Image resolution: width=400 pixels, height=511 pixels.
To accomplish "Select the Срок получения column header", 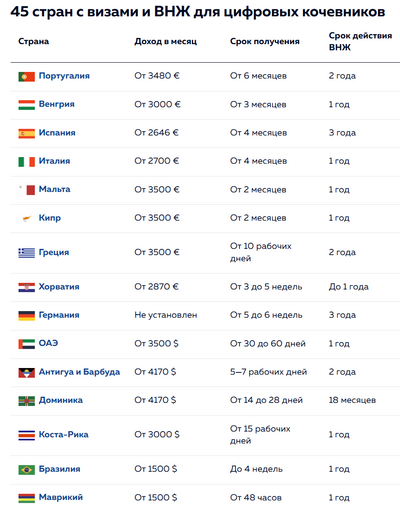I will pyautogui.click(x=265, y=42).
